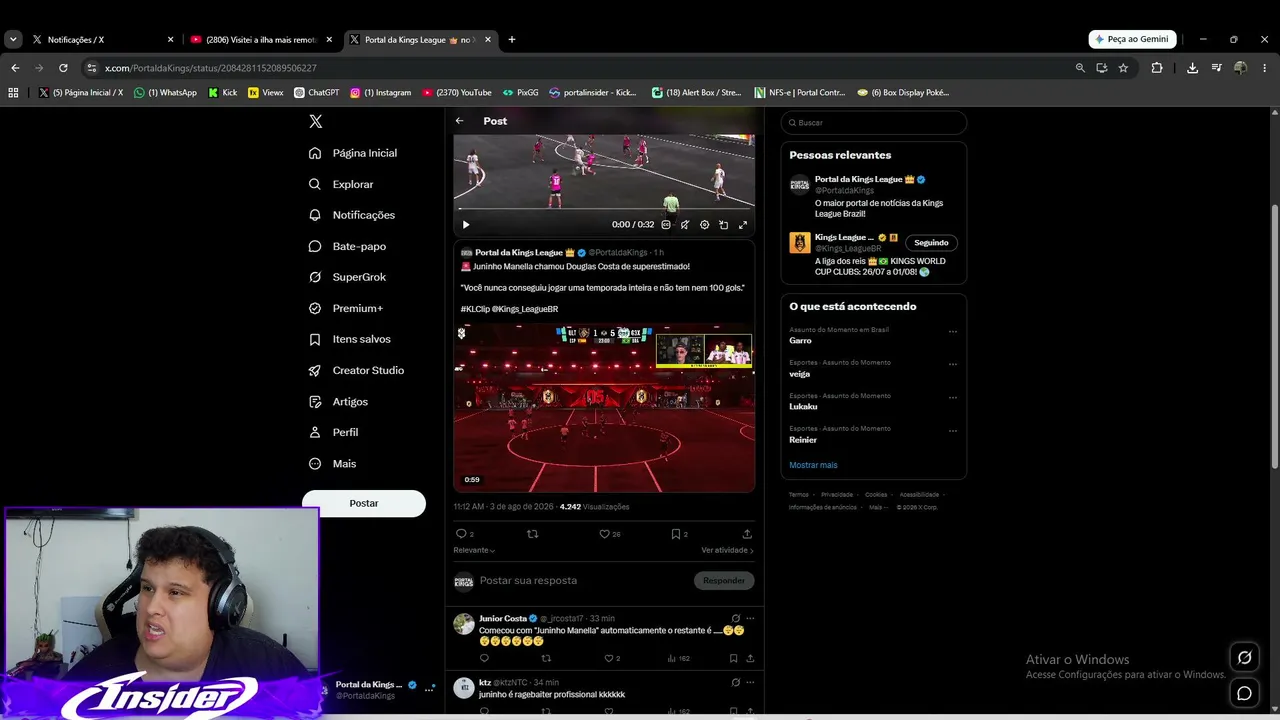Open a new browser tab

click(x=512, y=40)
